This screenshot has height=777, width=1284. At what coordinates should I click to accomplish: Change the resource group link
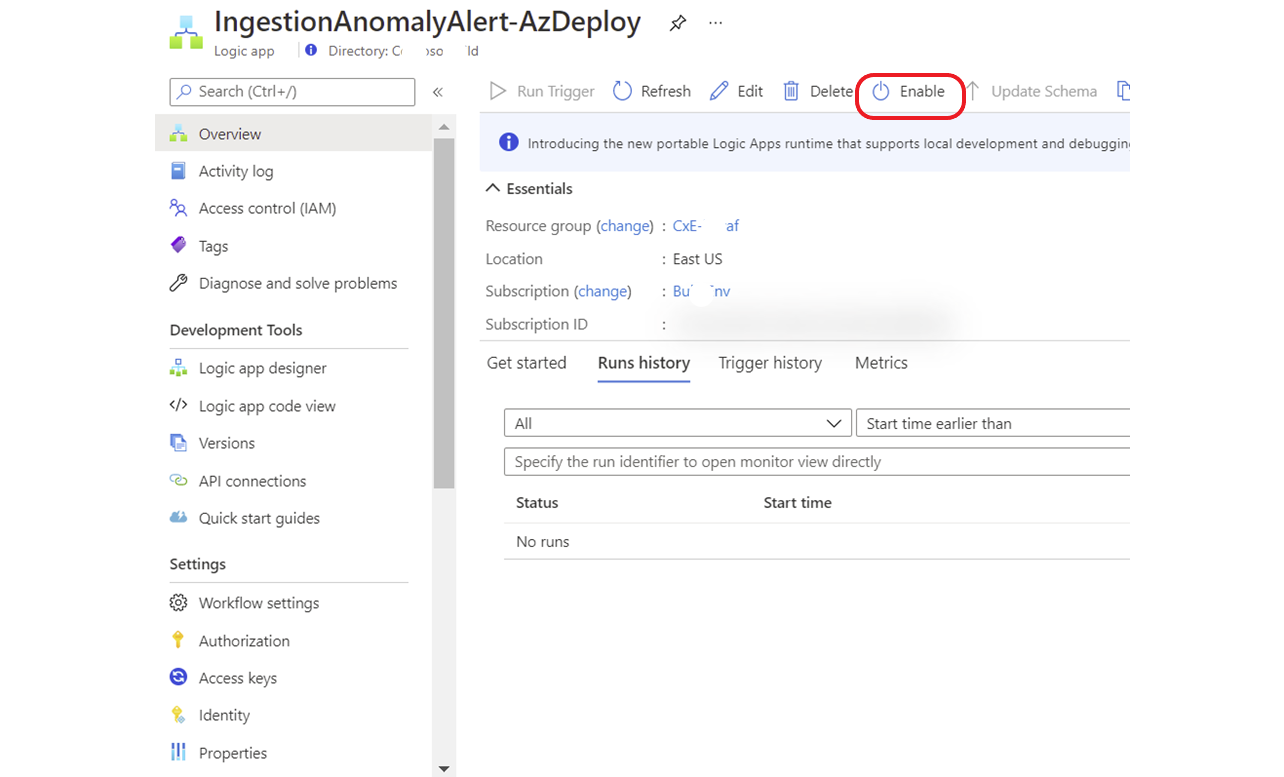click(625, 226)
